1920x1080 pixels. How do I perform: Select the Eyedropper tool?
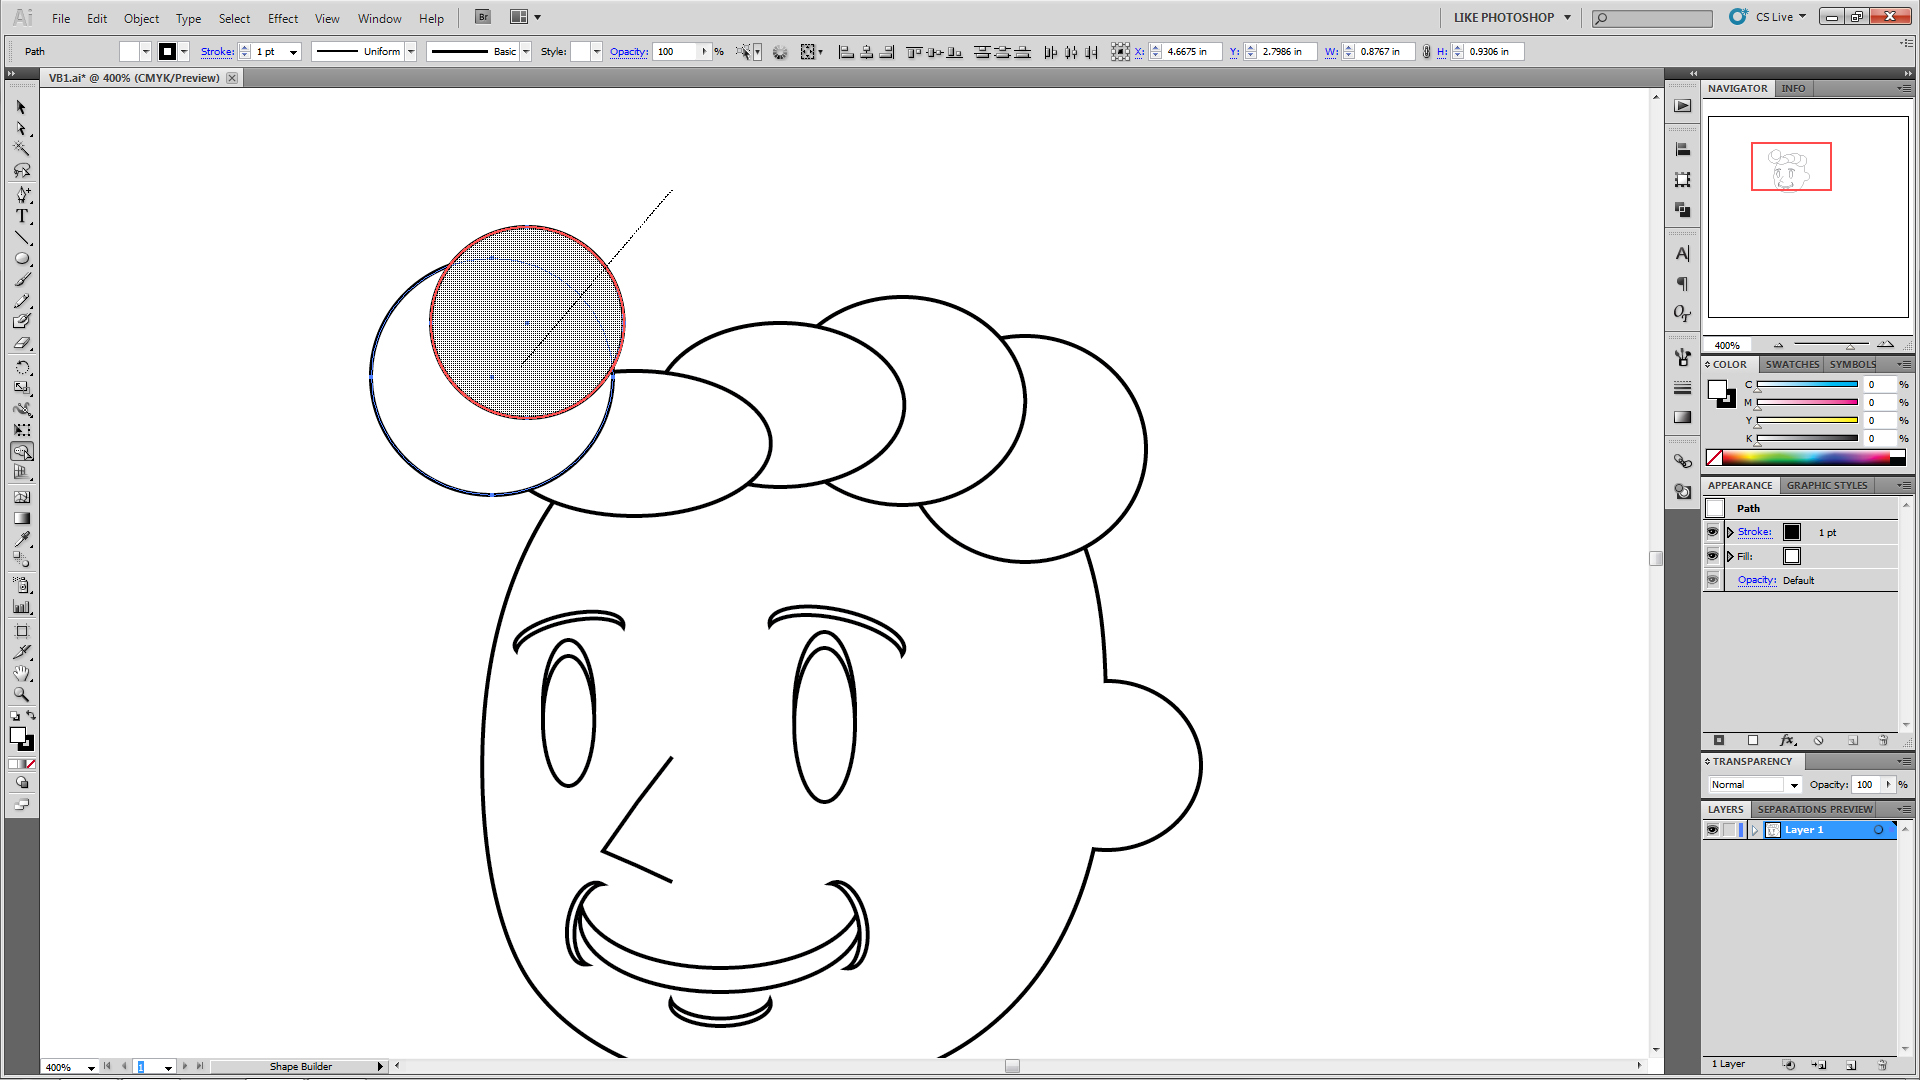[22, 539]
